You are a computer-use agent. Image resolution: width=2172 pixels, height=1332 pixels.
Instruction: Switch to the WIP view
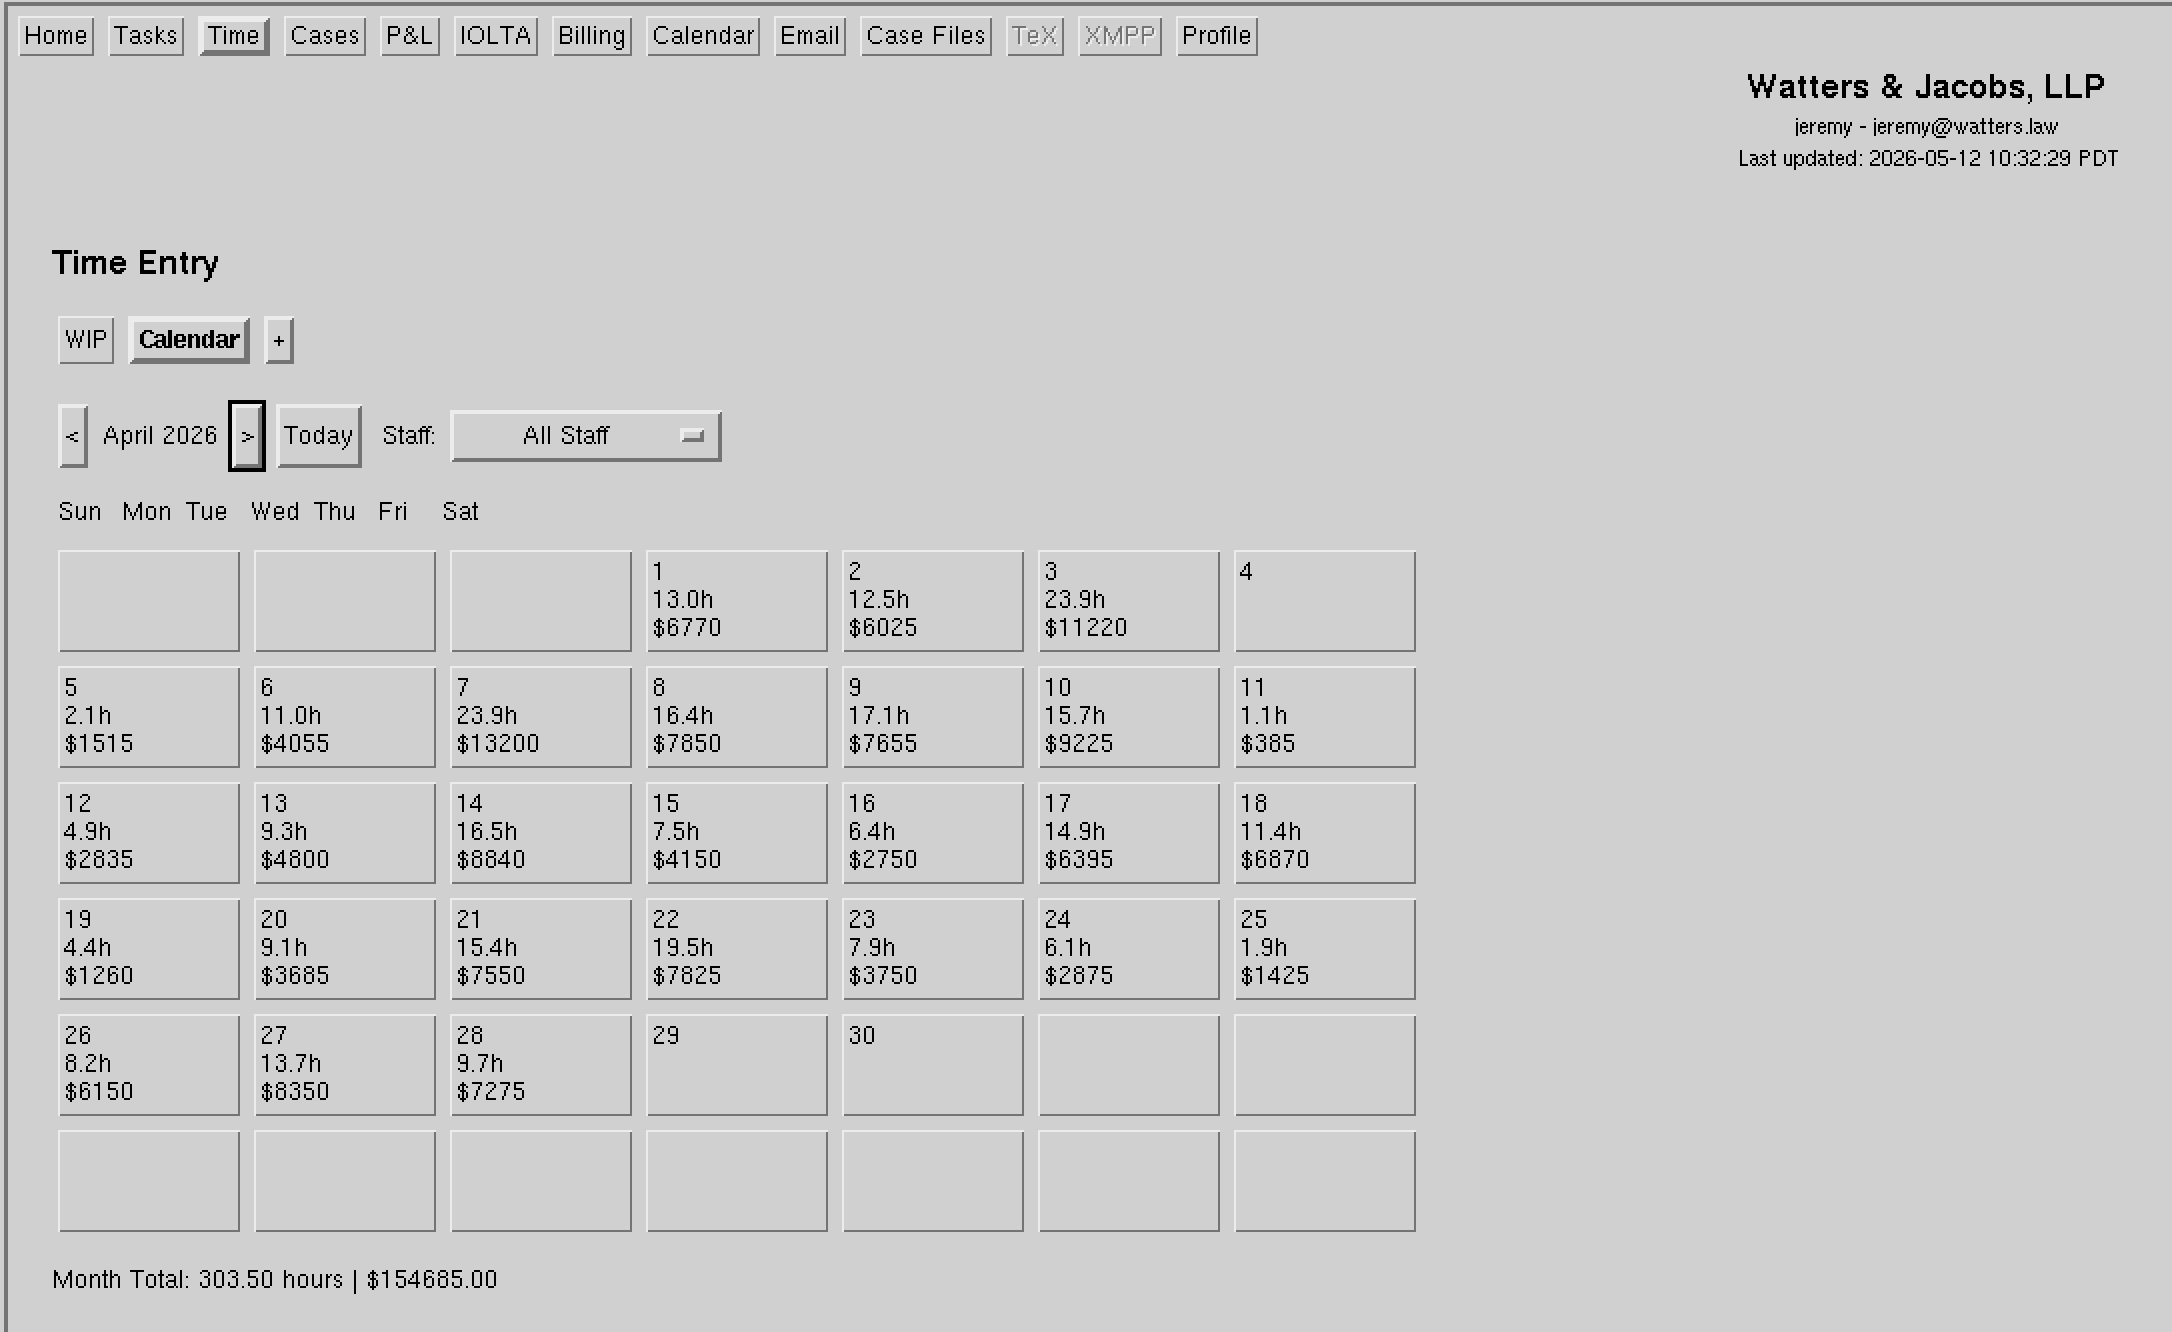[86, 340]
